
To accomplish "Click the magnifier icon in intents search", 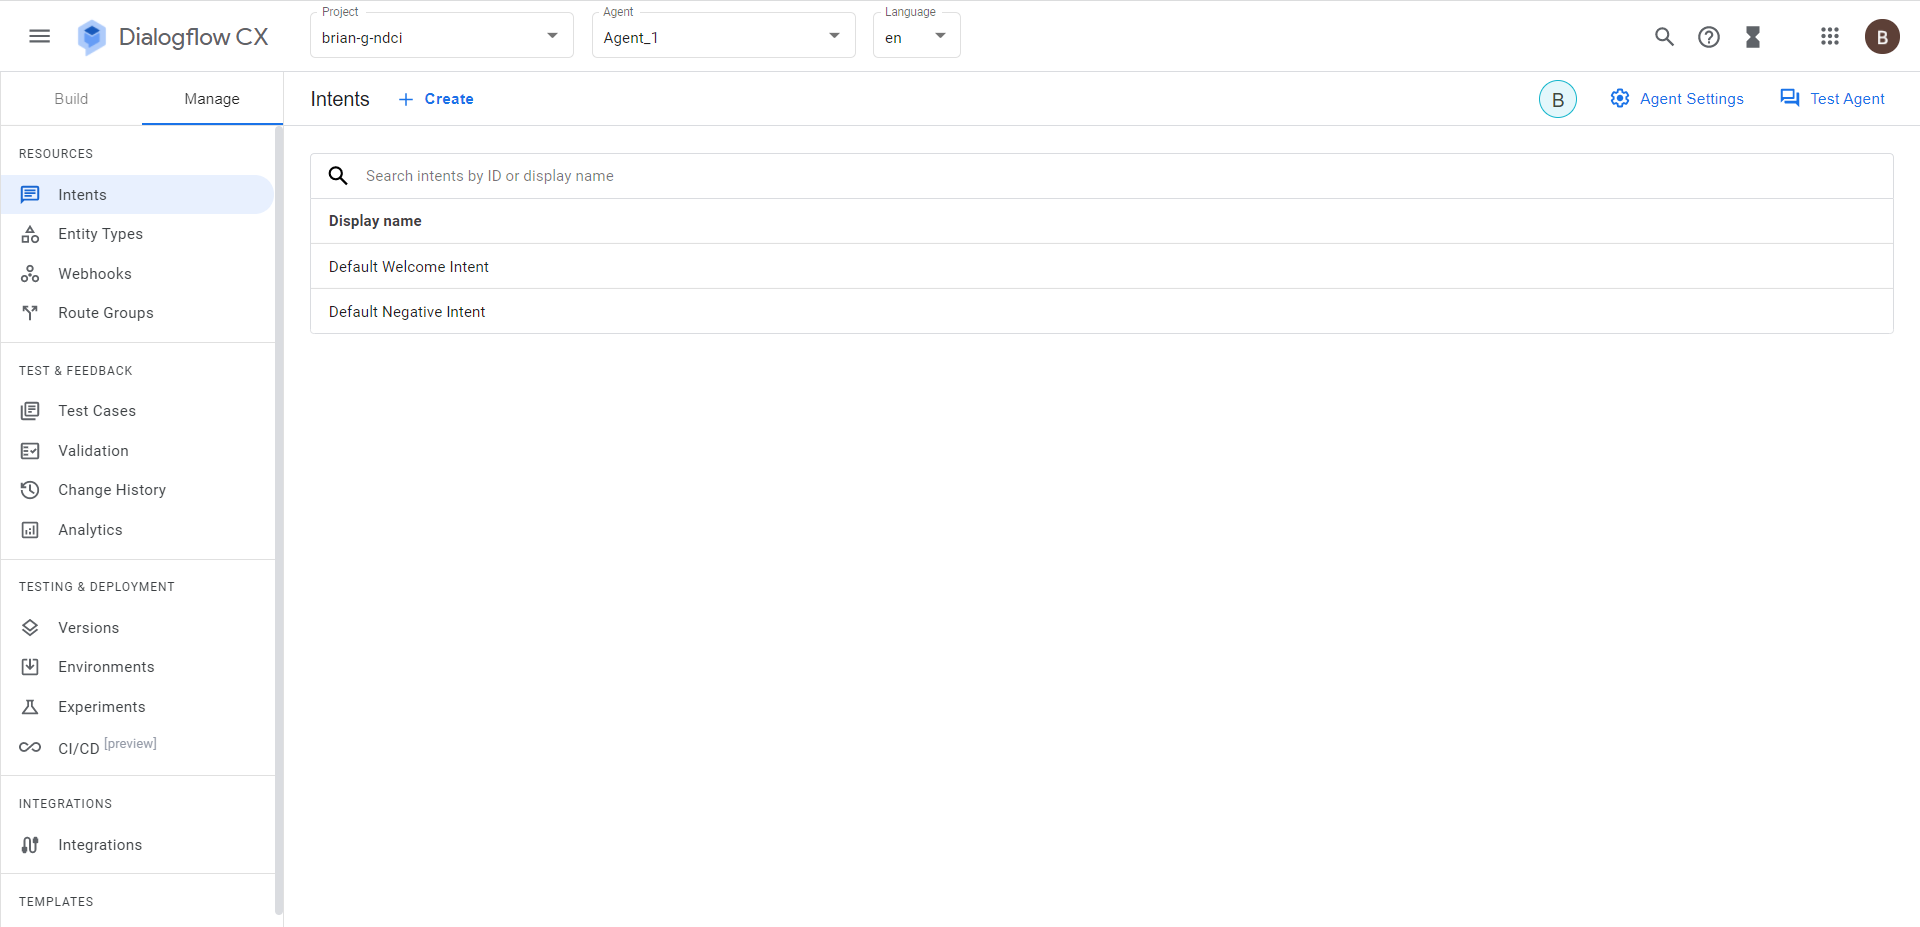I will click(338, 176).
